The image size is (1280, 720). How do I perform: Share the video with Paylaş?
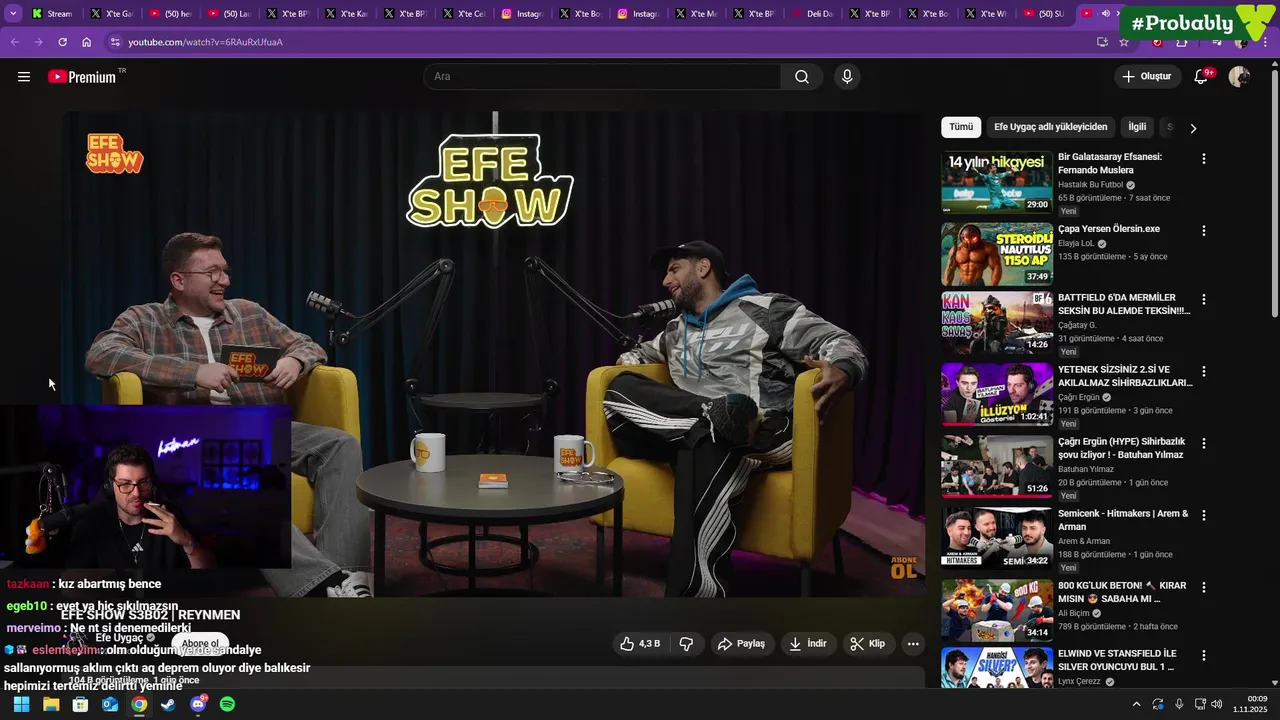pos(741,644)
